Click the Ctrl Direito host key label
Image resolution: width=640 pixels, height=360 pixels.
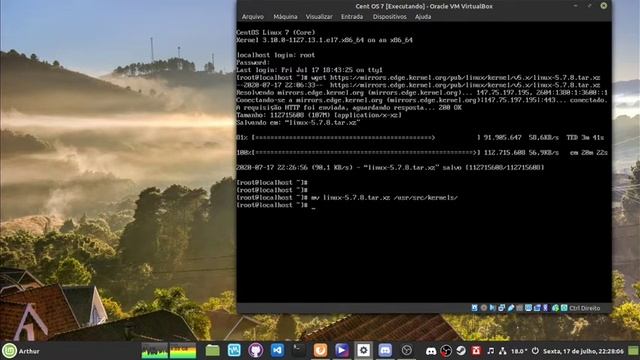[x=584, y=308]
